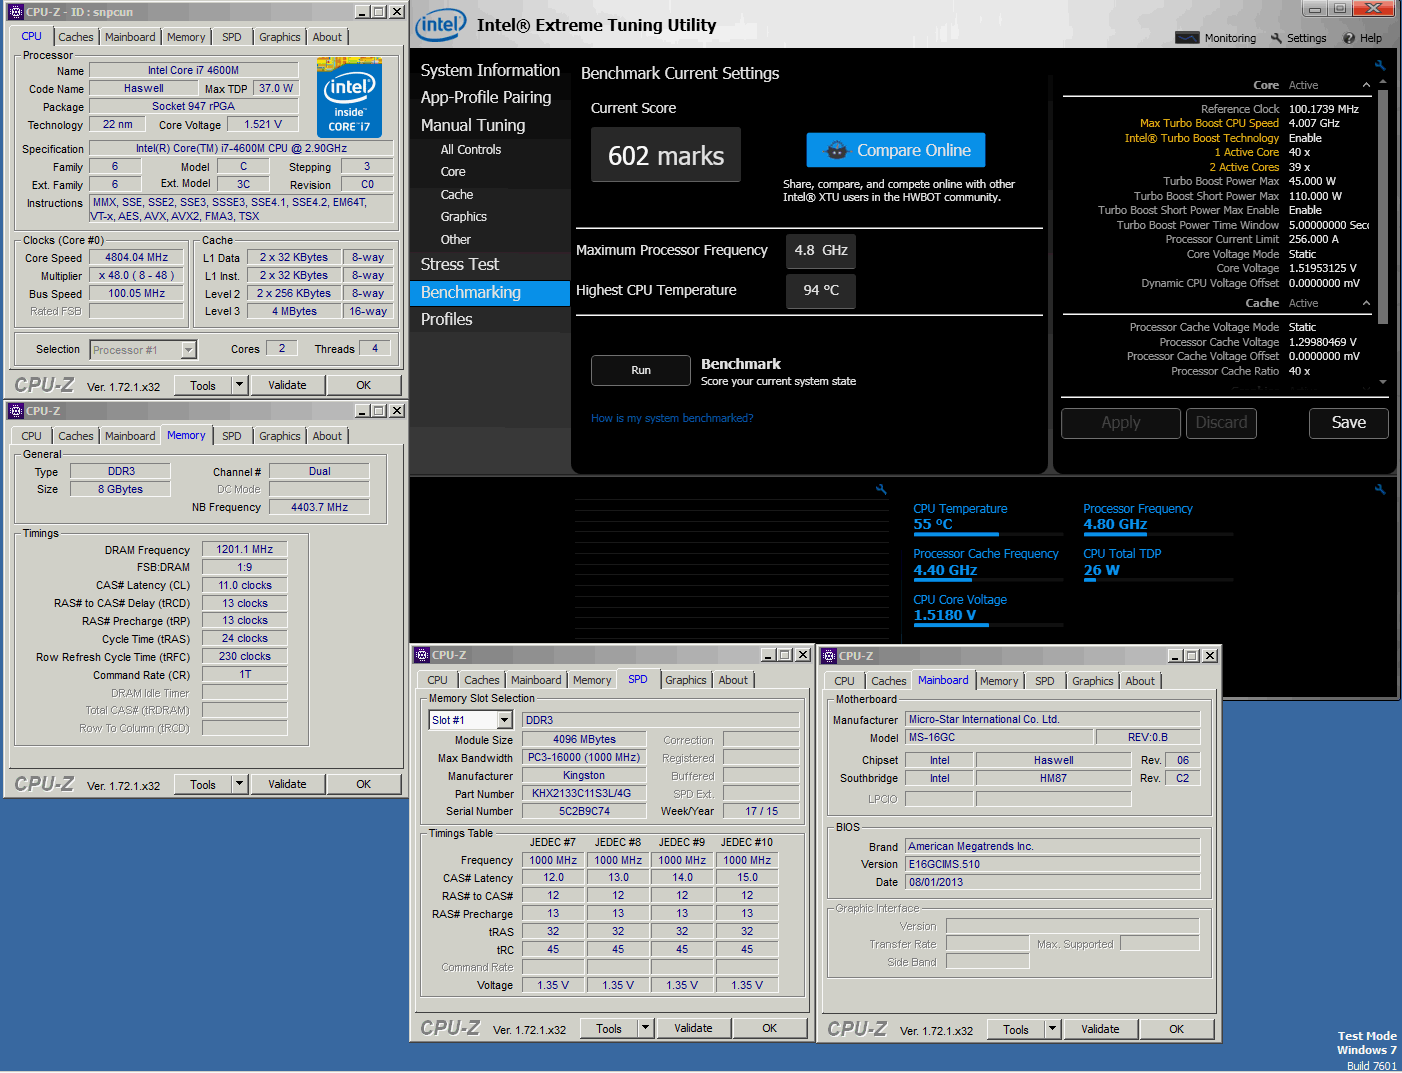Click Save in XTU settings panel
1402x1073 pixels.
click(x=1348, y=423)
